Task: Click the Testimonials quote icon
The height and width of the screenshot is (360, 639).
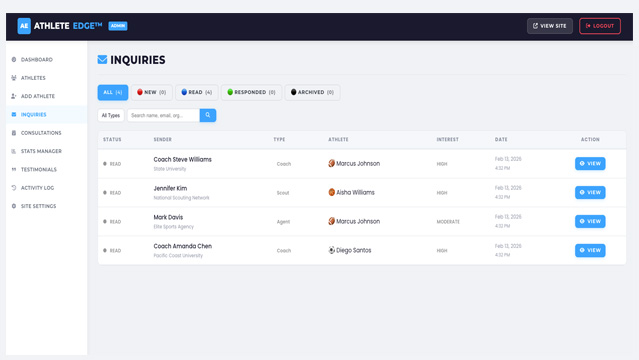Action: coord(14,170)
